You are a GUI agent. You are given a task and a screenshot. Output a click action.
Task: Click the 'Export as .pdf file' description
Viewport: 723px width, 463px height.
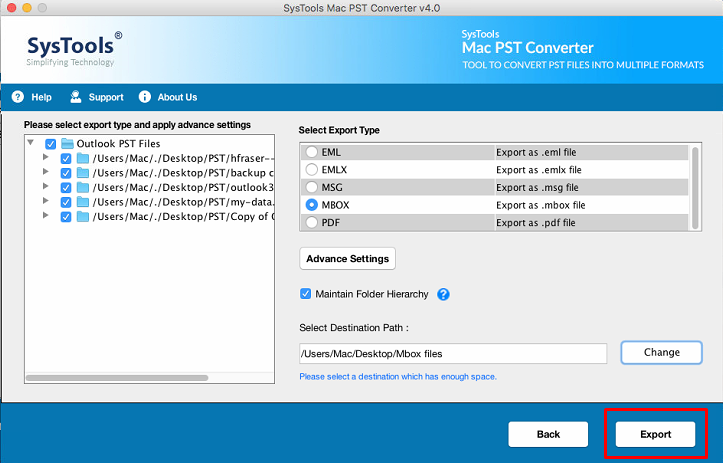535,223
